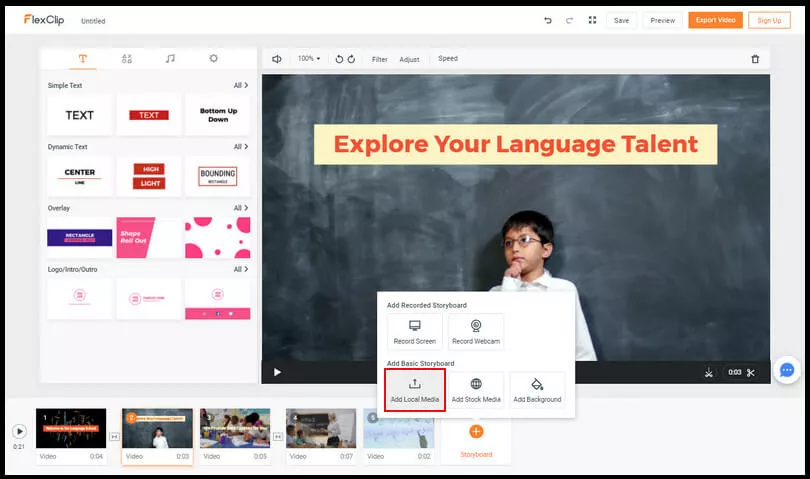Add the red box TEXT style
Image resolution: width=810 pixels, height=479 pixels.
click(149, 115)
